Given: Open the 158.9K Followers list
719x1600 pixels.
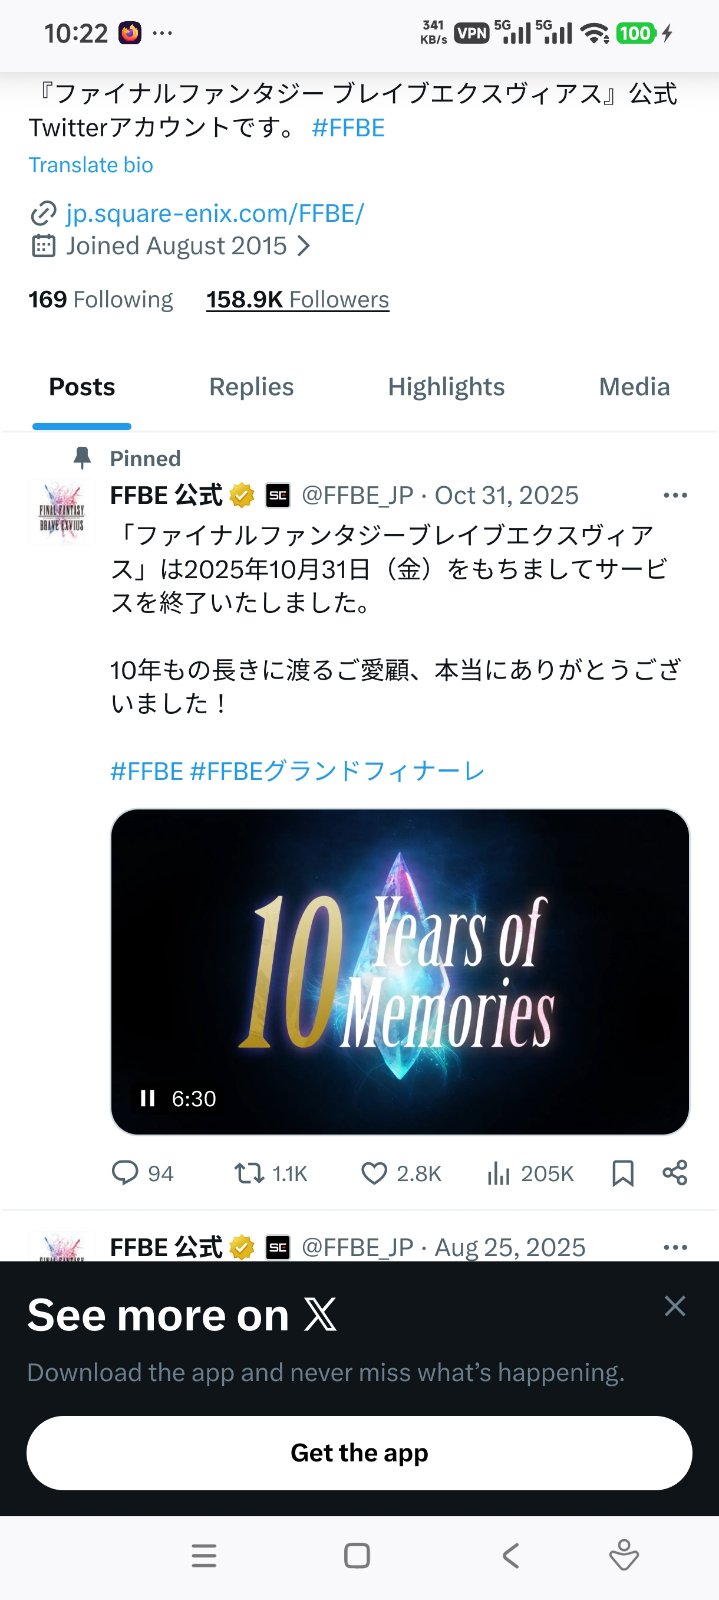Looking at the screenshot, I should 298,300.
